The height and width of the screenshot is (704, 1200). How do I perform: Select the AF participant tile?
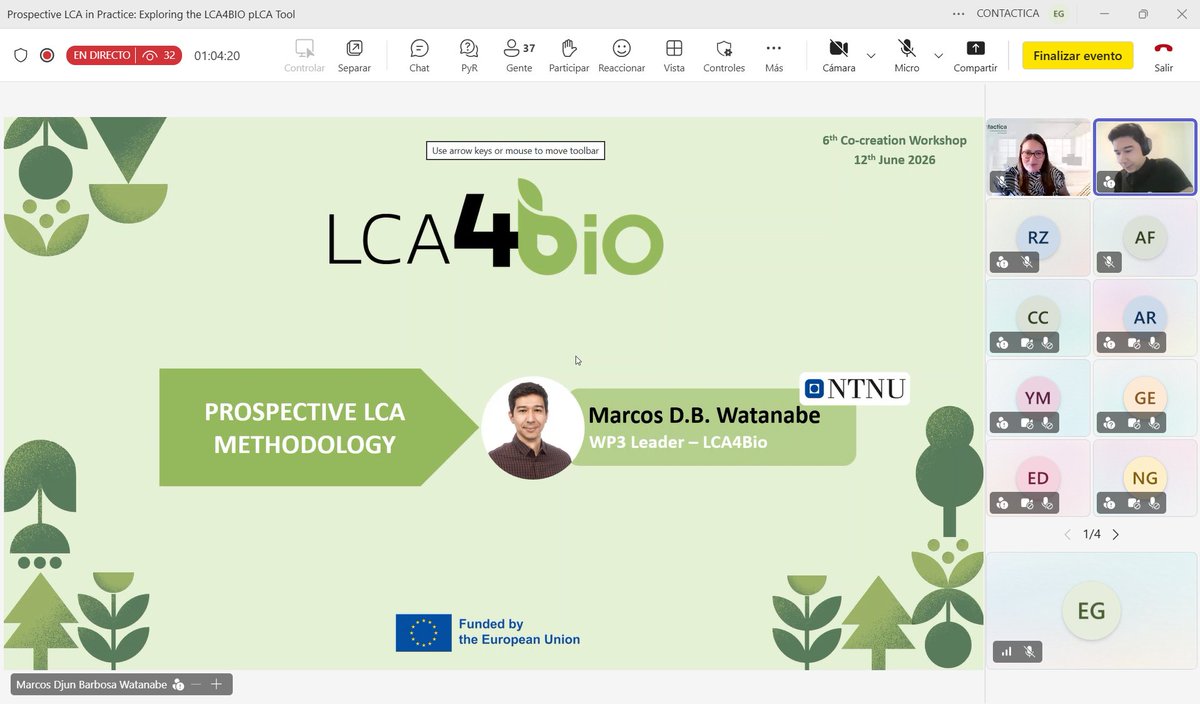tap(1145, 237)
